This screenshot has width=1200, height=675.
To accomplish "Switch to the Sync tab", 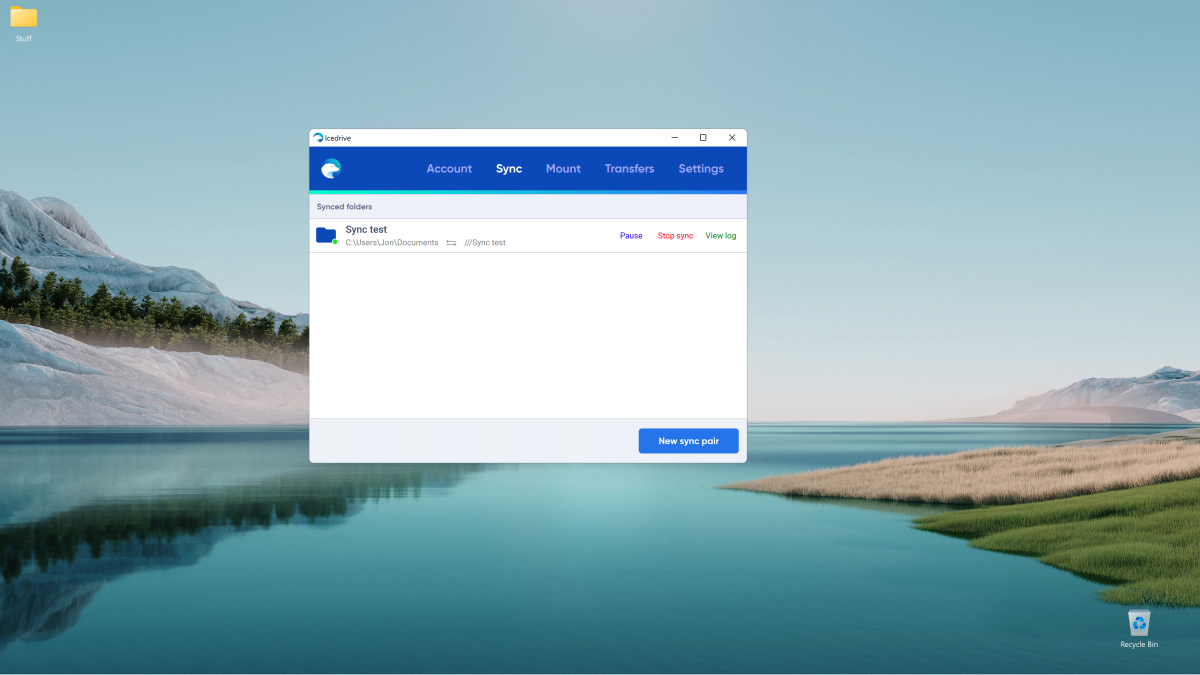I will tap(509, 169).
